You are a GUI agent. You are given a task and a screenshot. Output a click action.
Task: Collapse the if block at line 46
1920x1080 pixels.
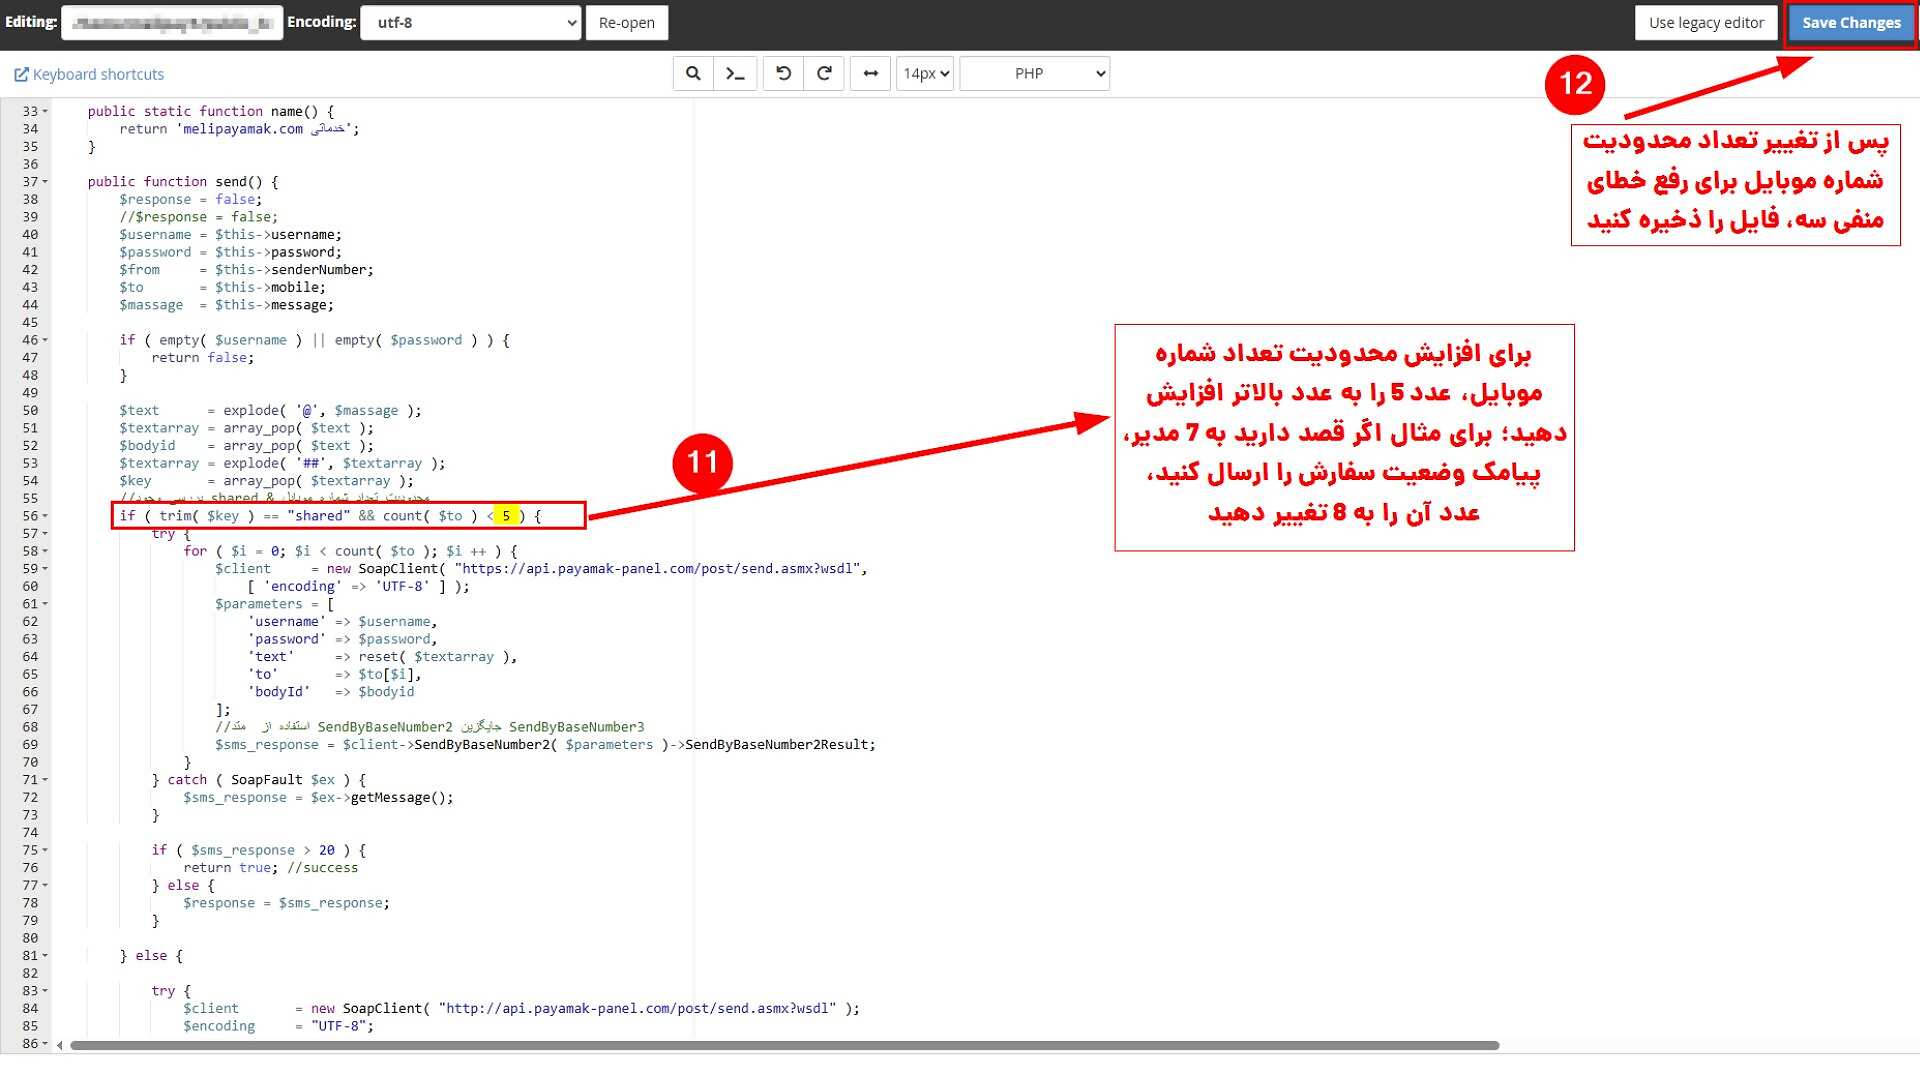(x=46, y=341)
